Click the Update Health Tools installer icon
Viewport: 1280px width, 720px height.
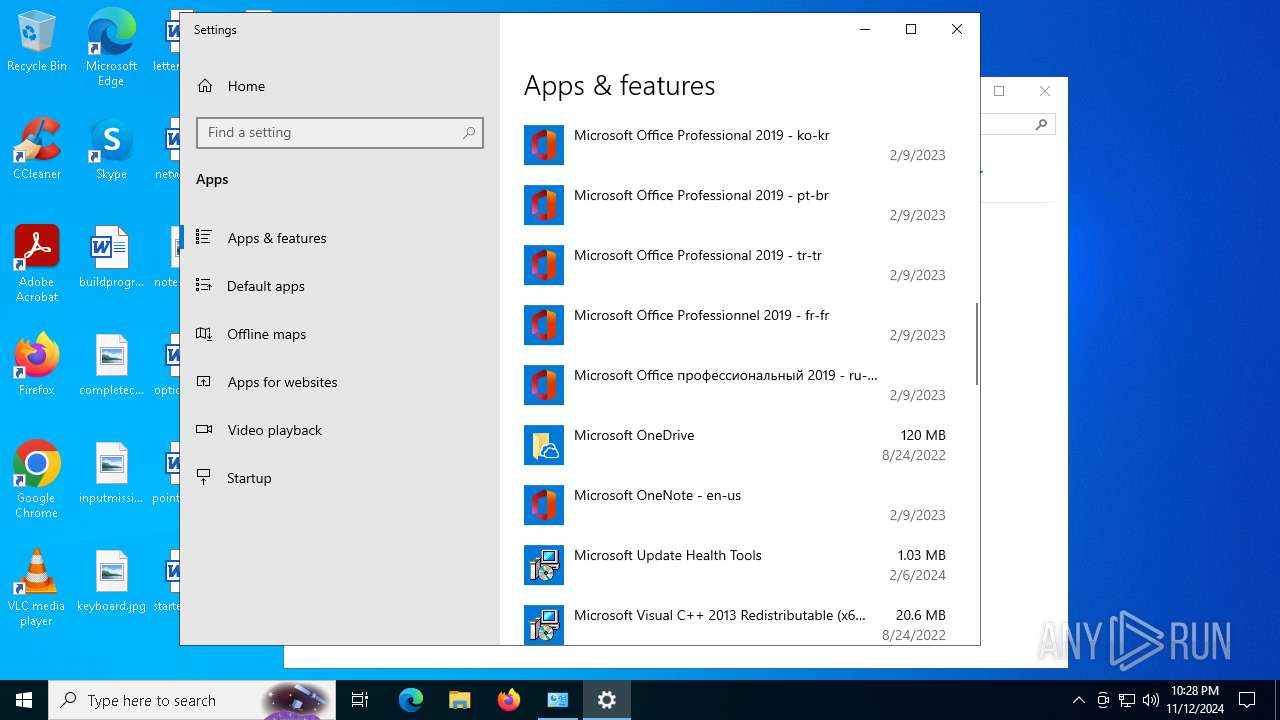tap(544, 565)
